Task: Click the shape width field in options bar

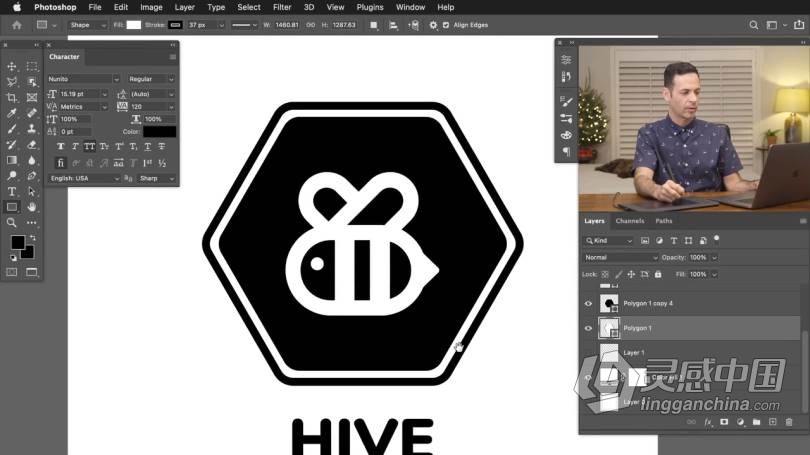Action: (x=287, y=25)
